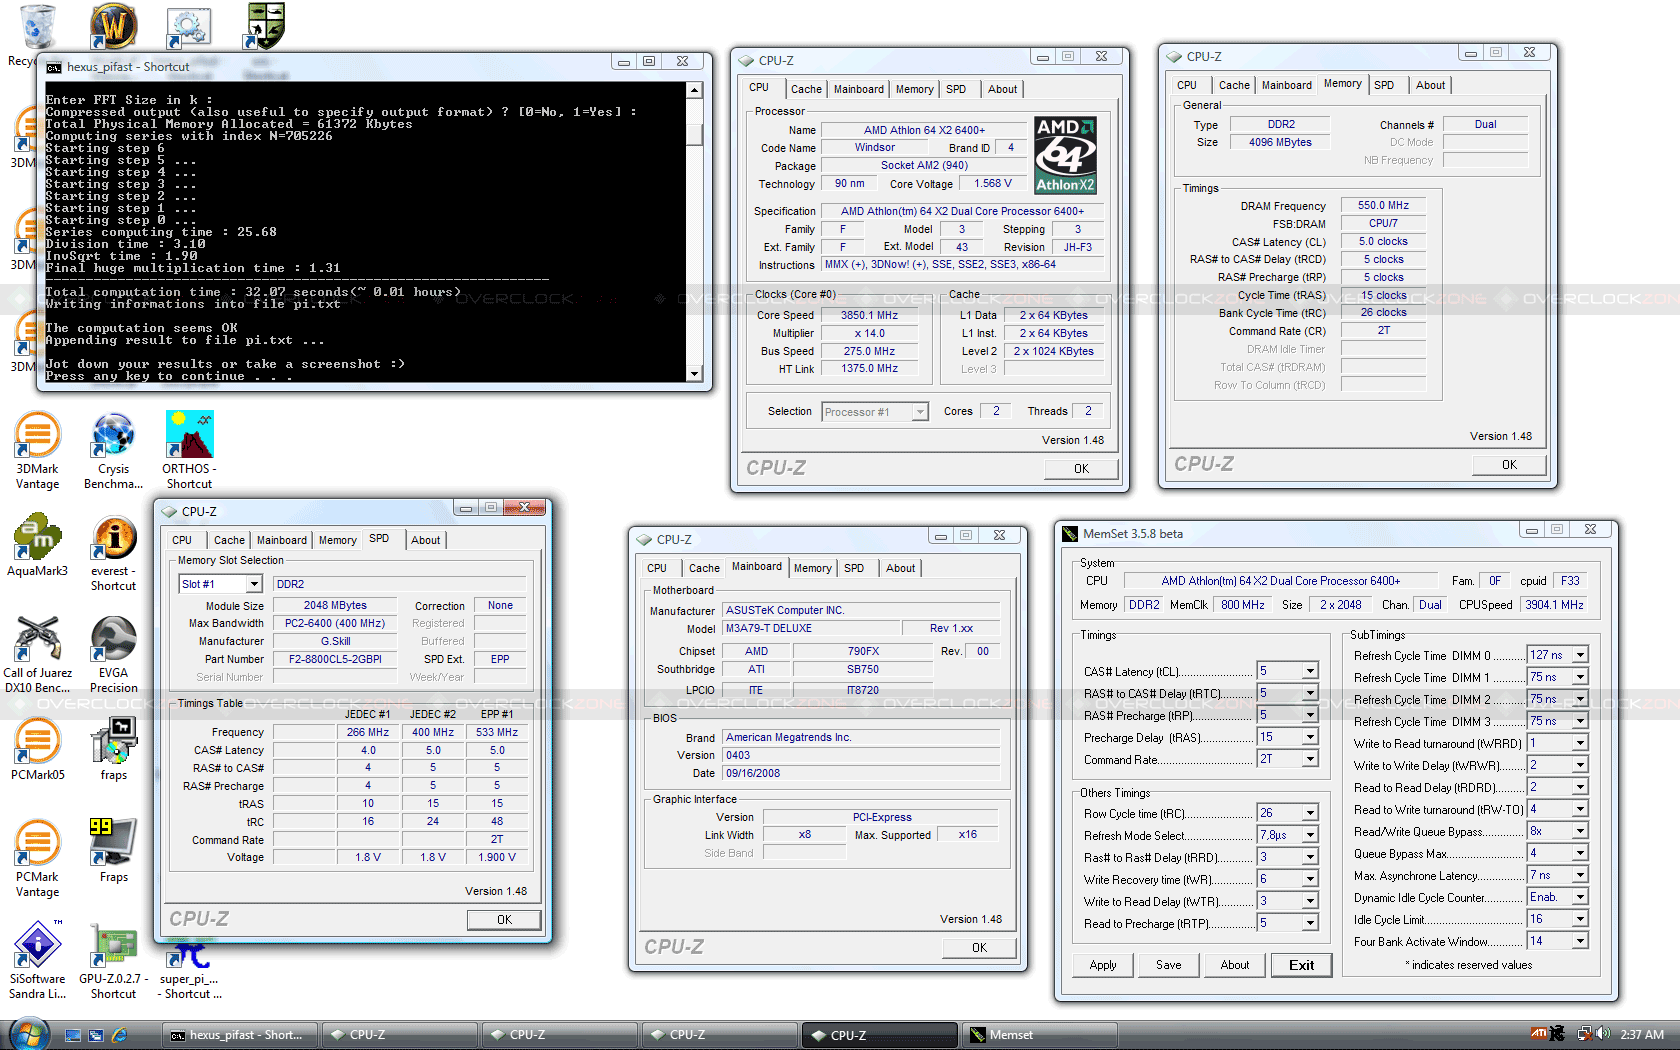Screen dimensions: 1680x1050
Task: Launch AquaMark3 desktop icon
Action: (x=37, y=545)
